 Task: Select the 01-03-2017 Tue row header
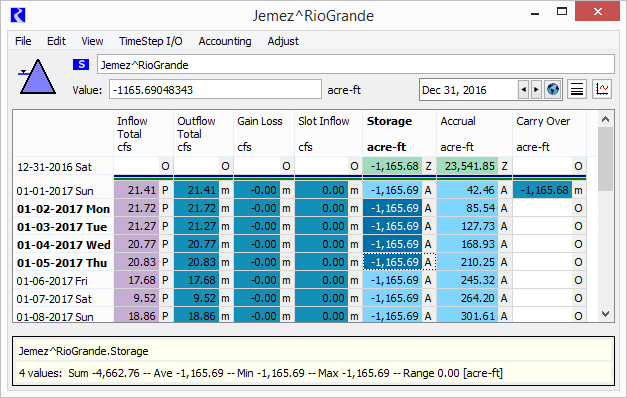(63, 226)
